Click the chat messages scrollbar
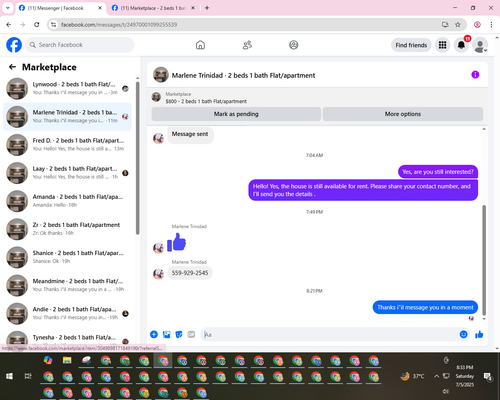Screen dimensions: 500x400 point(484,260)
